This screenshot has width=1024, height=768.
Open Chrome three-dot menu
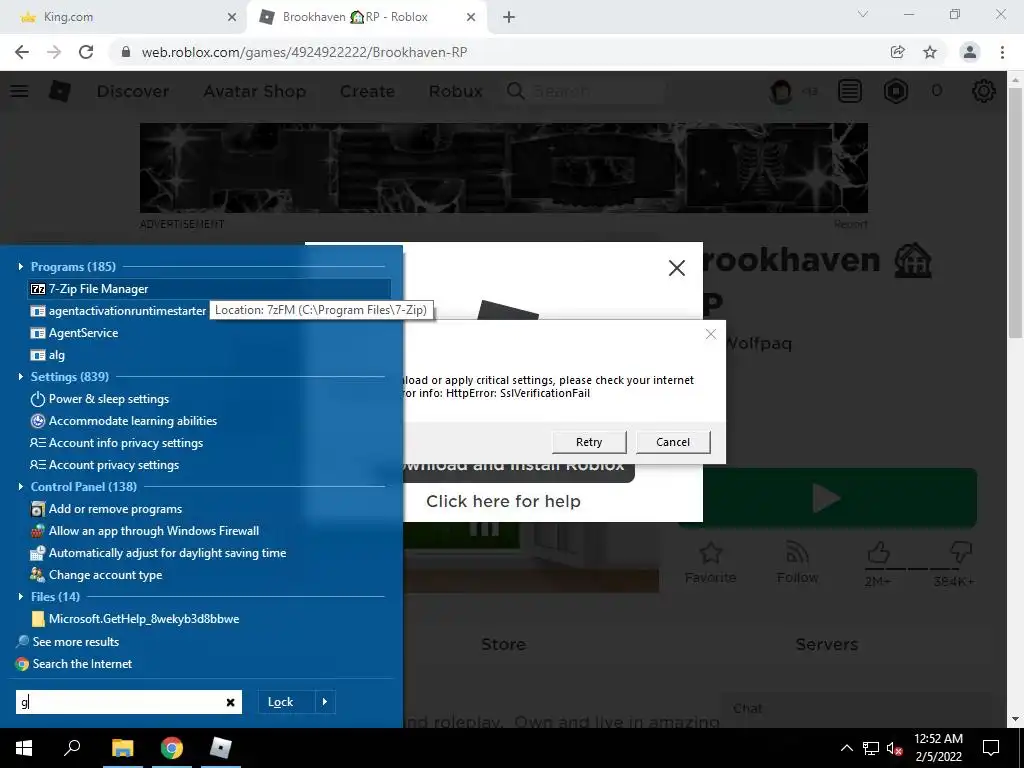[x=1002, y=52]
